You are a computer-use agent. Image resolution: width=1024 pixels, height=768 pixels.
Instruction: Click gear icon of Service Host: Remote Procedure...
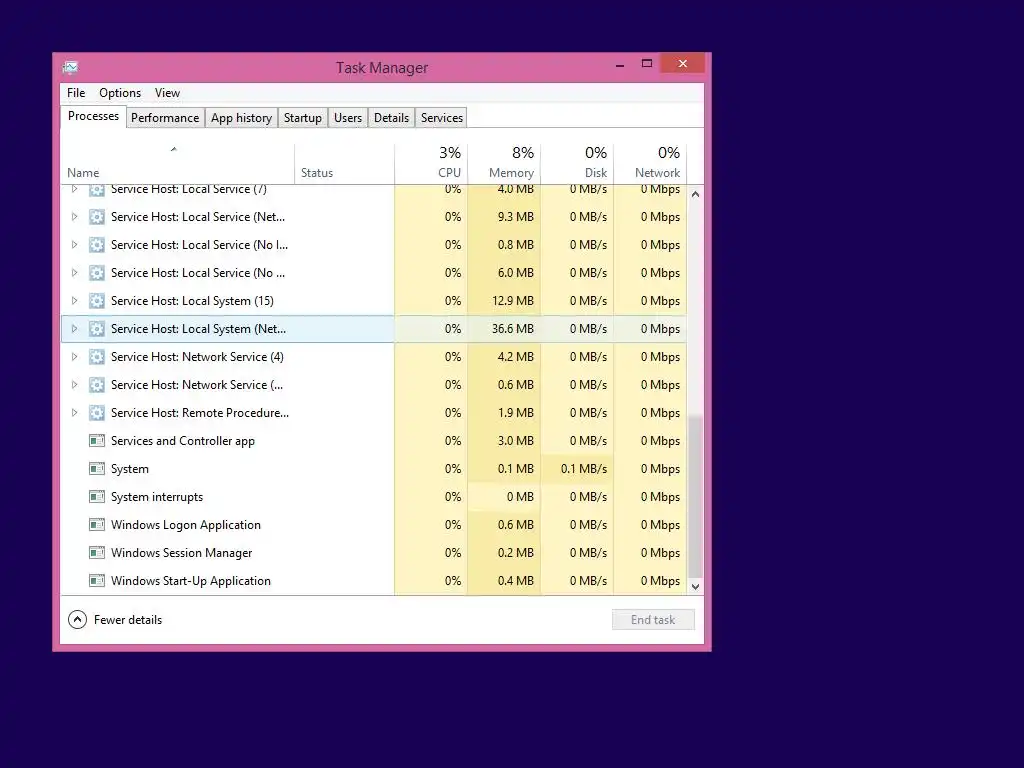tap(97, 413)
